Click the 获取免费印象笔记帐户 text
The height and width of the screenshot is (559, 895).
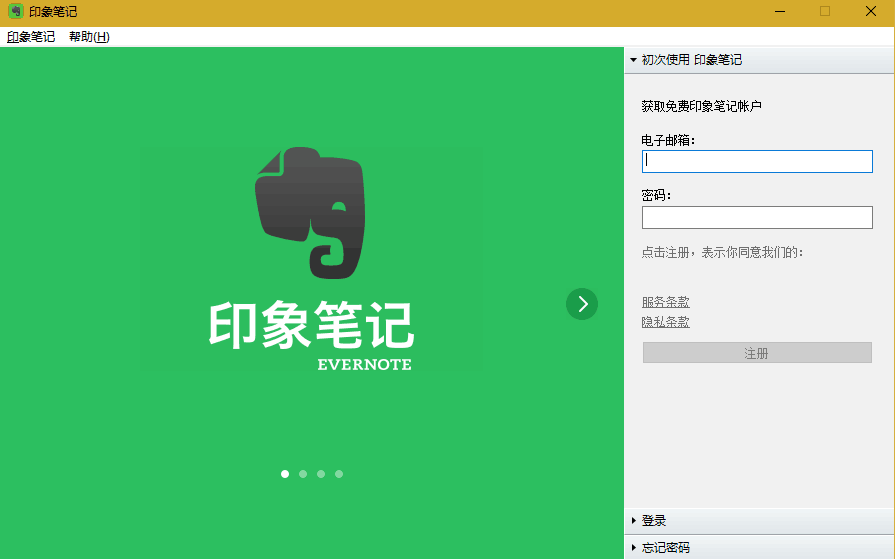702,106
